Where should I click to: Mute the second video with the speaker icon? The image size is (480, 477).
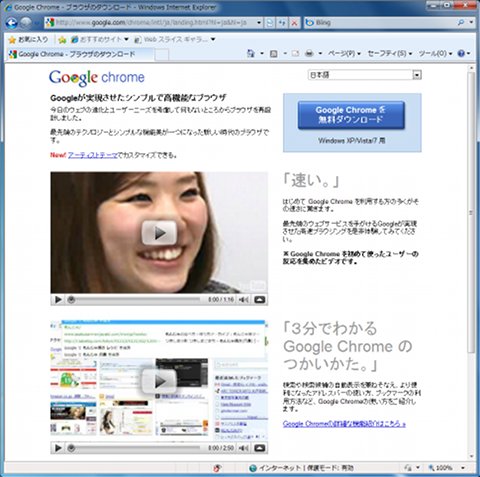[244, 448]
